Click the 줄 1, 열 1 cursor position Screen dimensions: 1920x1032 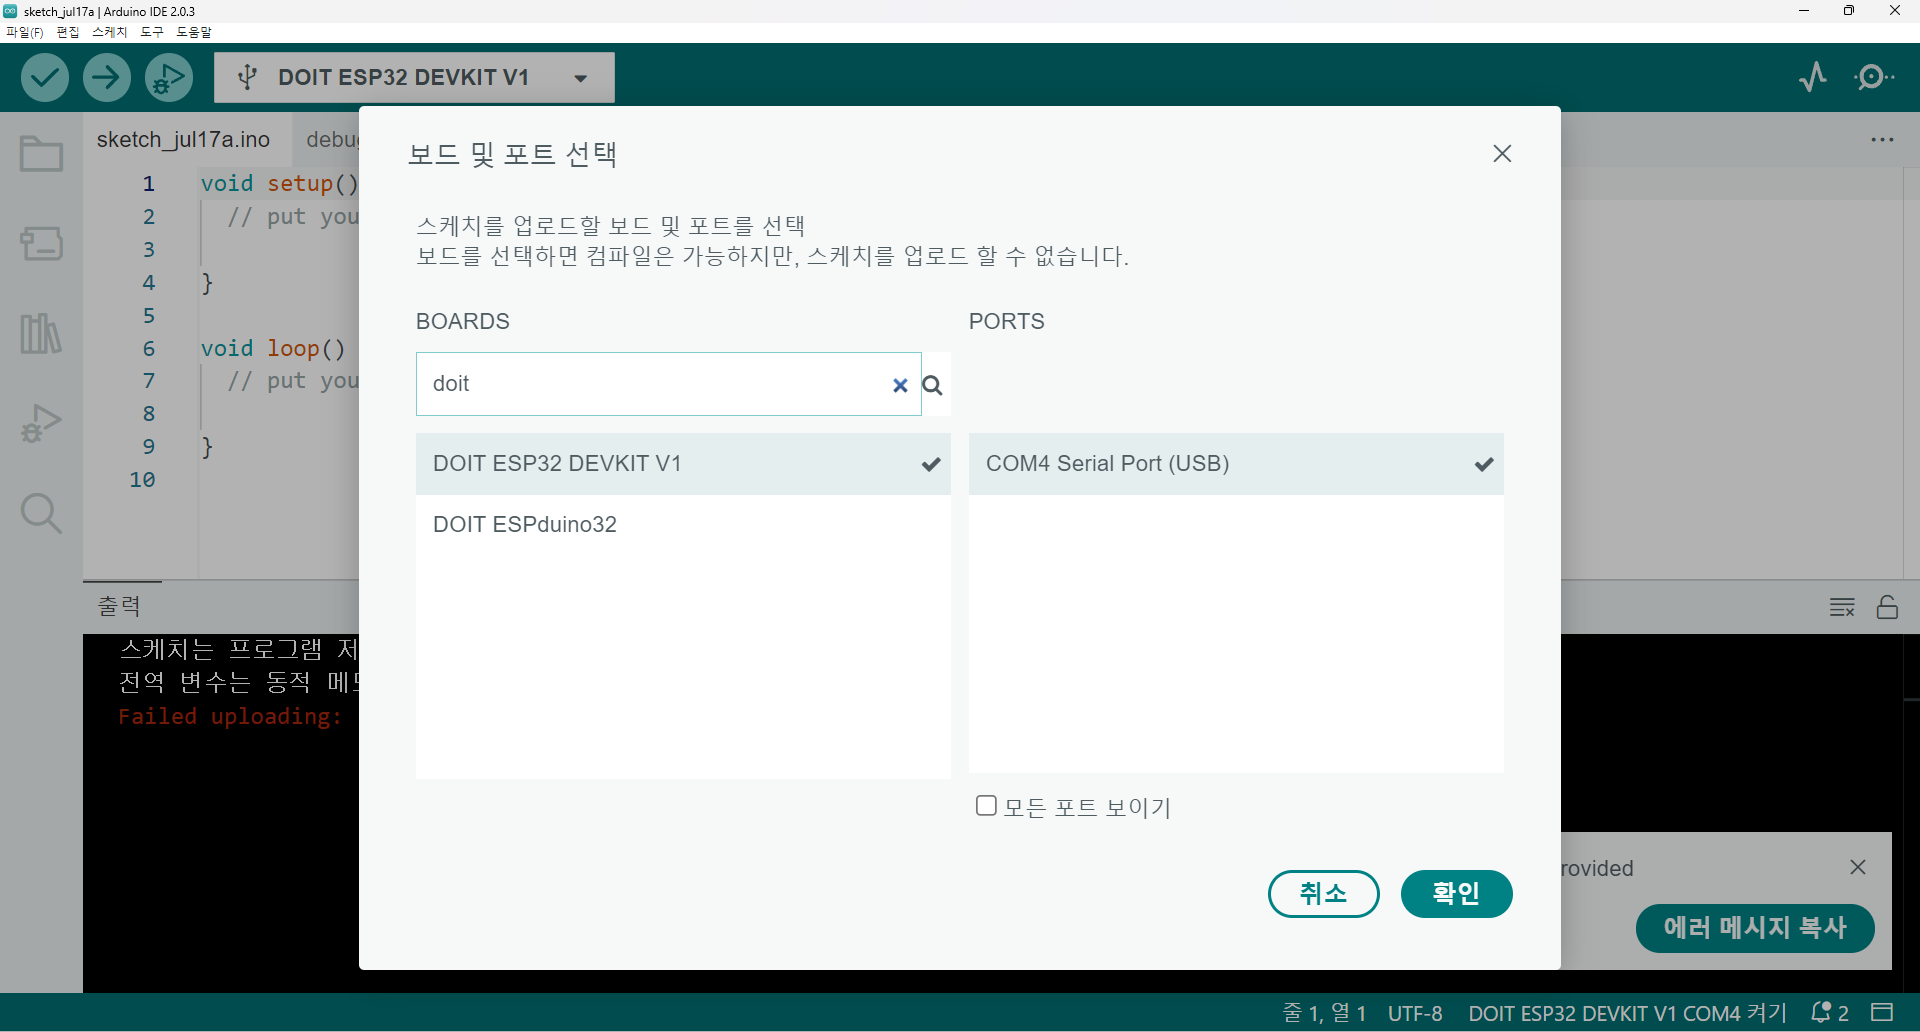tap(1324, 1013)
